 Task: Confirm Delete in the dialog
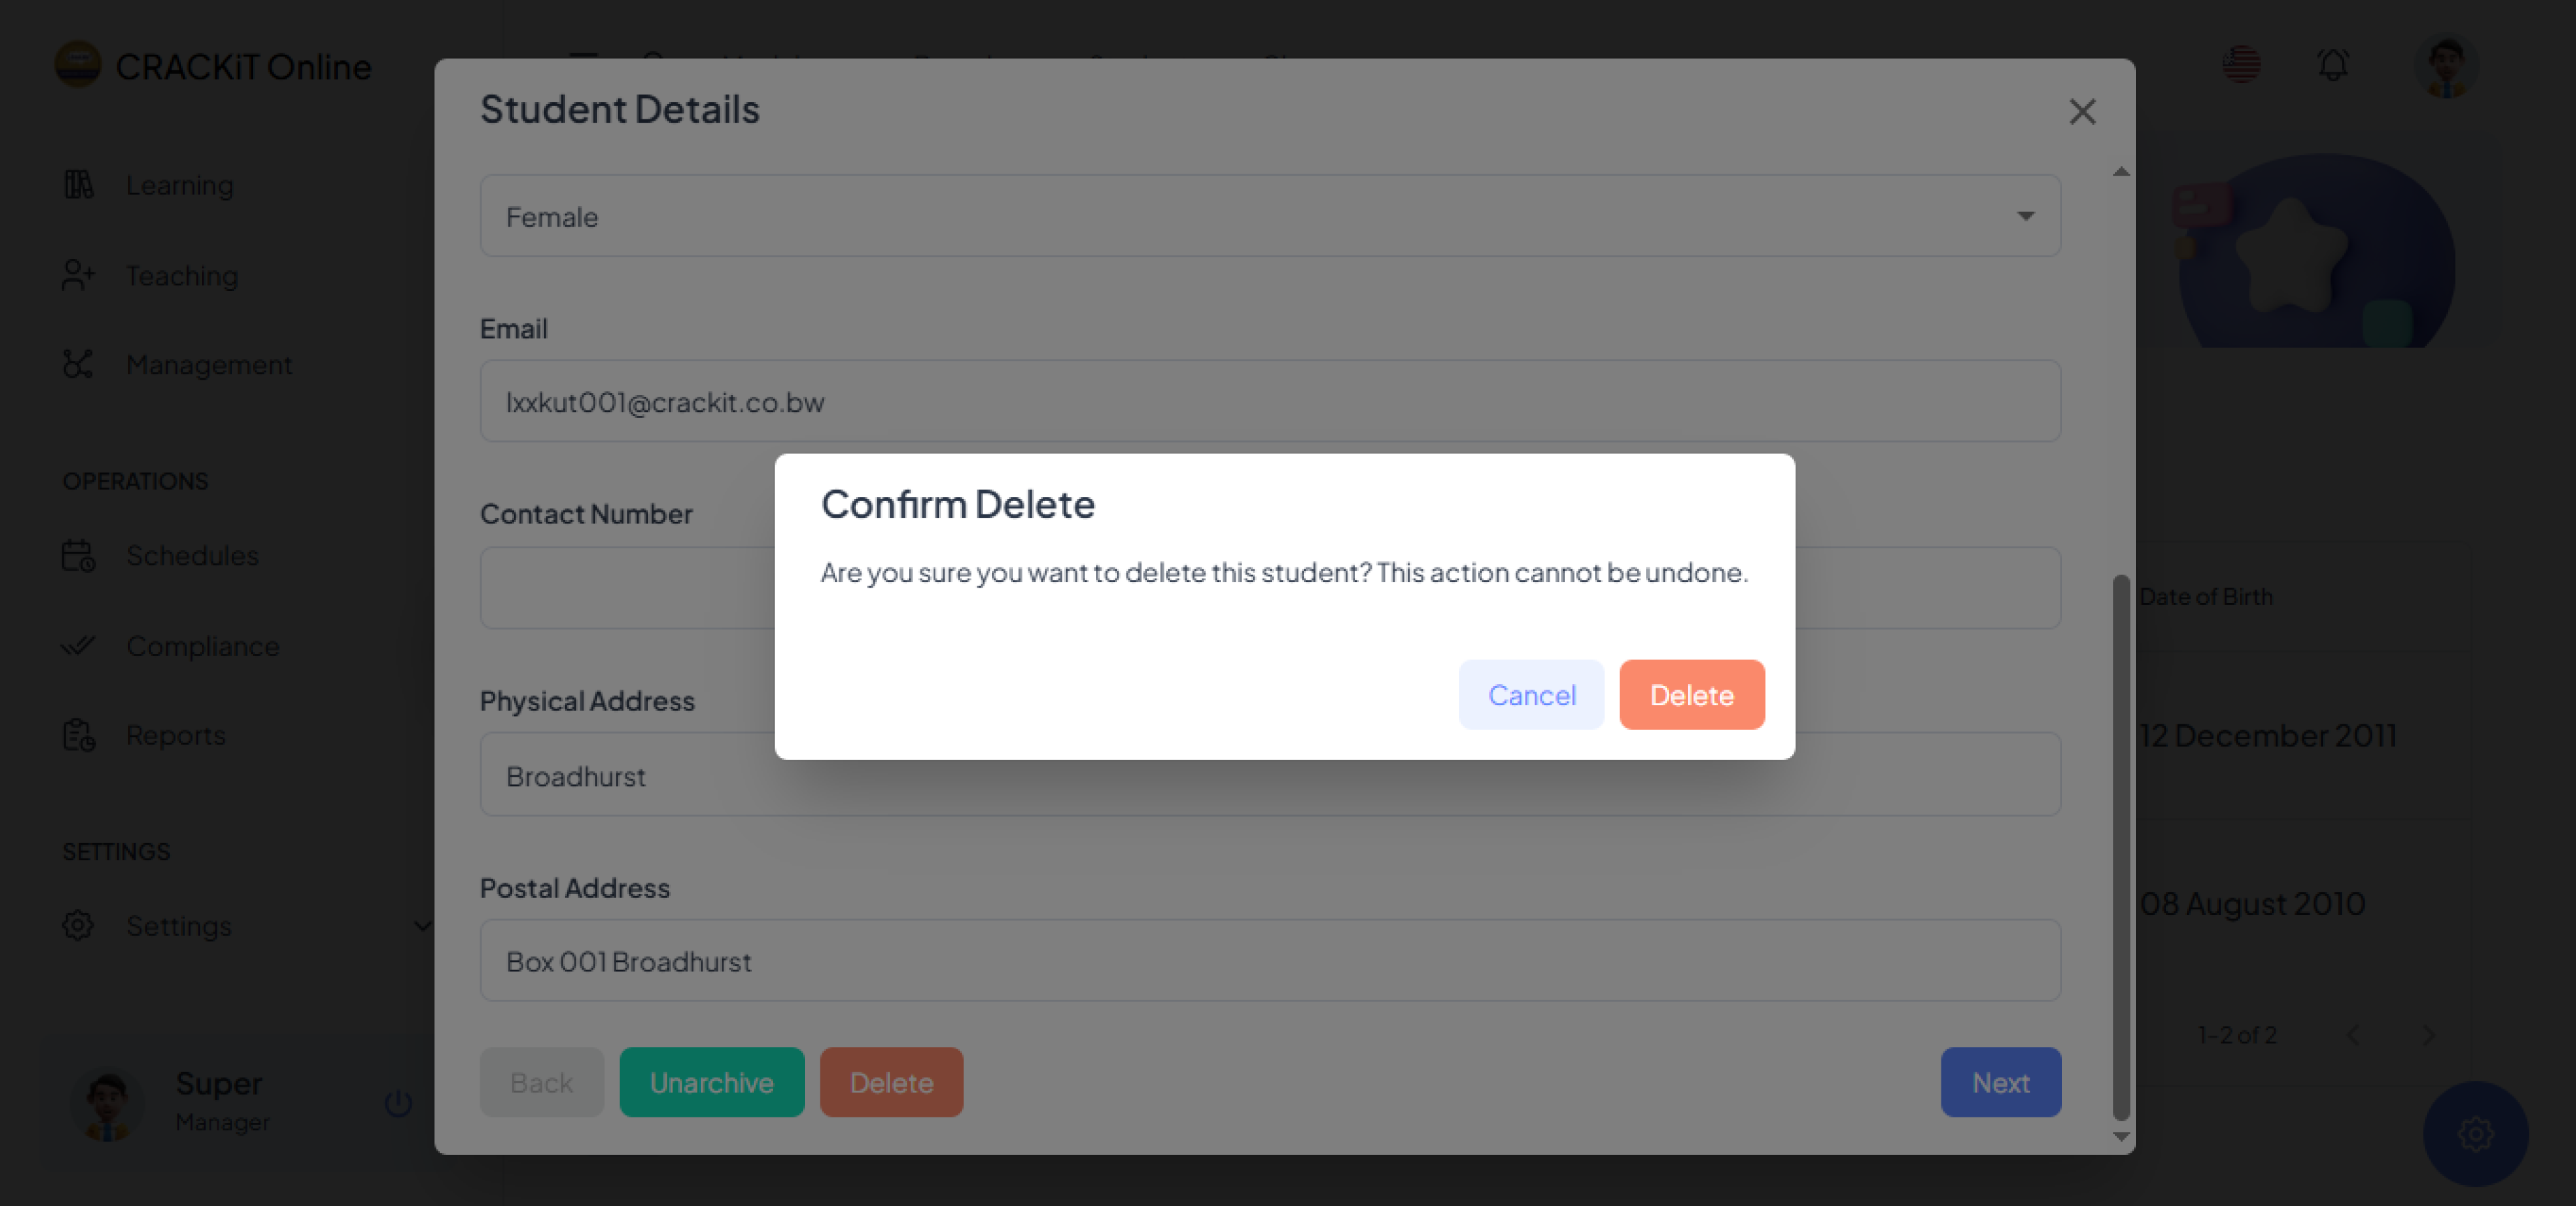coord(1691,695)
